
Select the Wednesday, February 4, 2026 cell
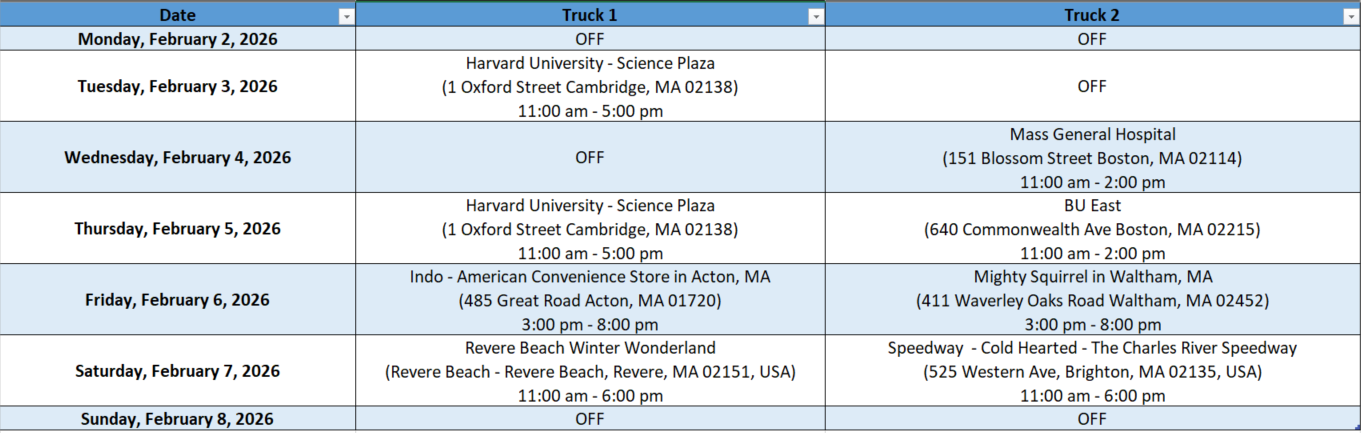click(x=178, y=157)
